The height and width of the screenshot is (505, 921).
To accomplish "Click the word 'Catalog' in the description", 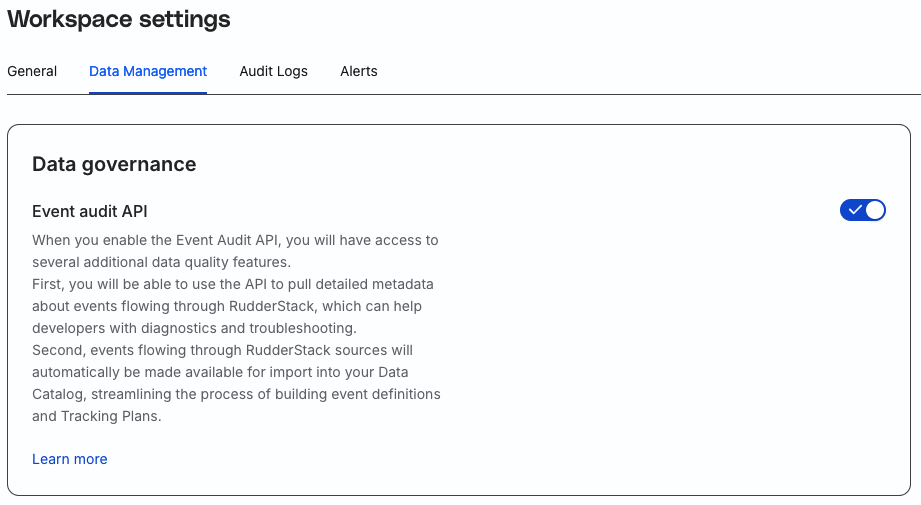I will (x=58, y=394).
